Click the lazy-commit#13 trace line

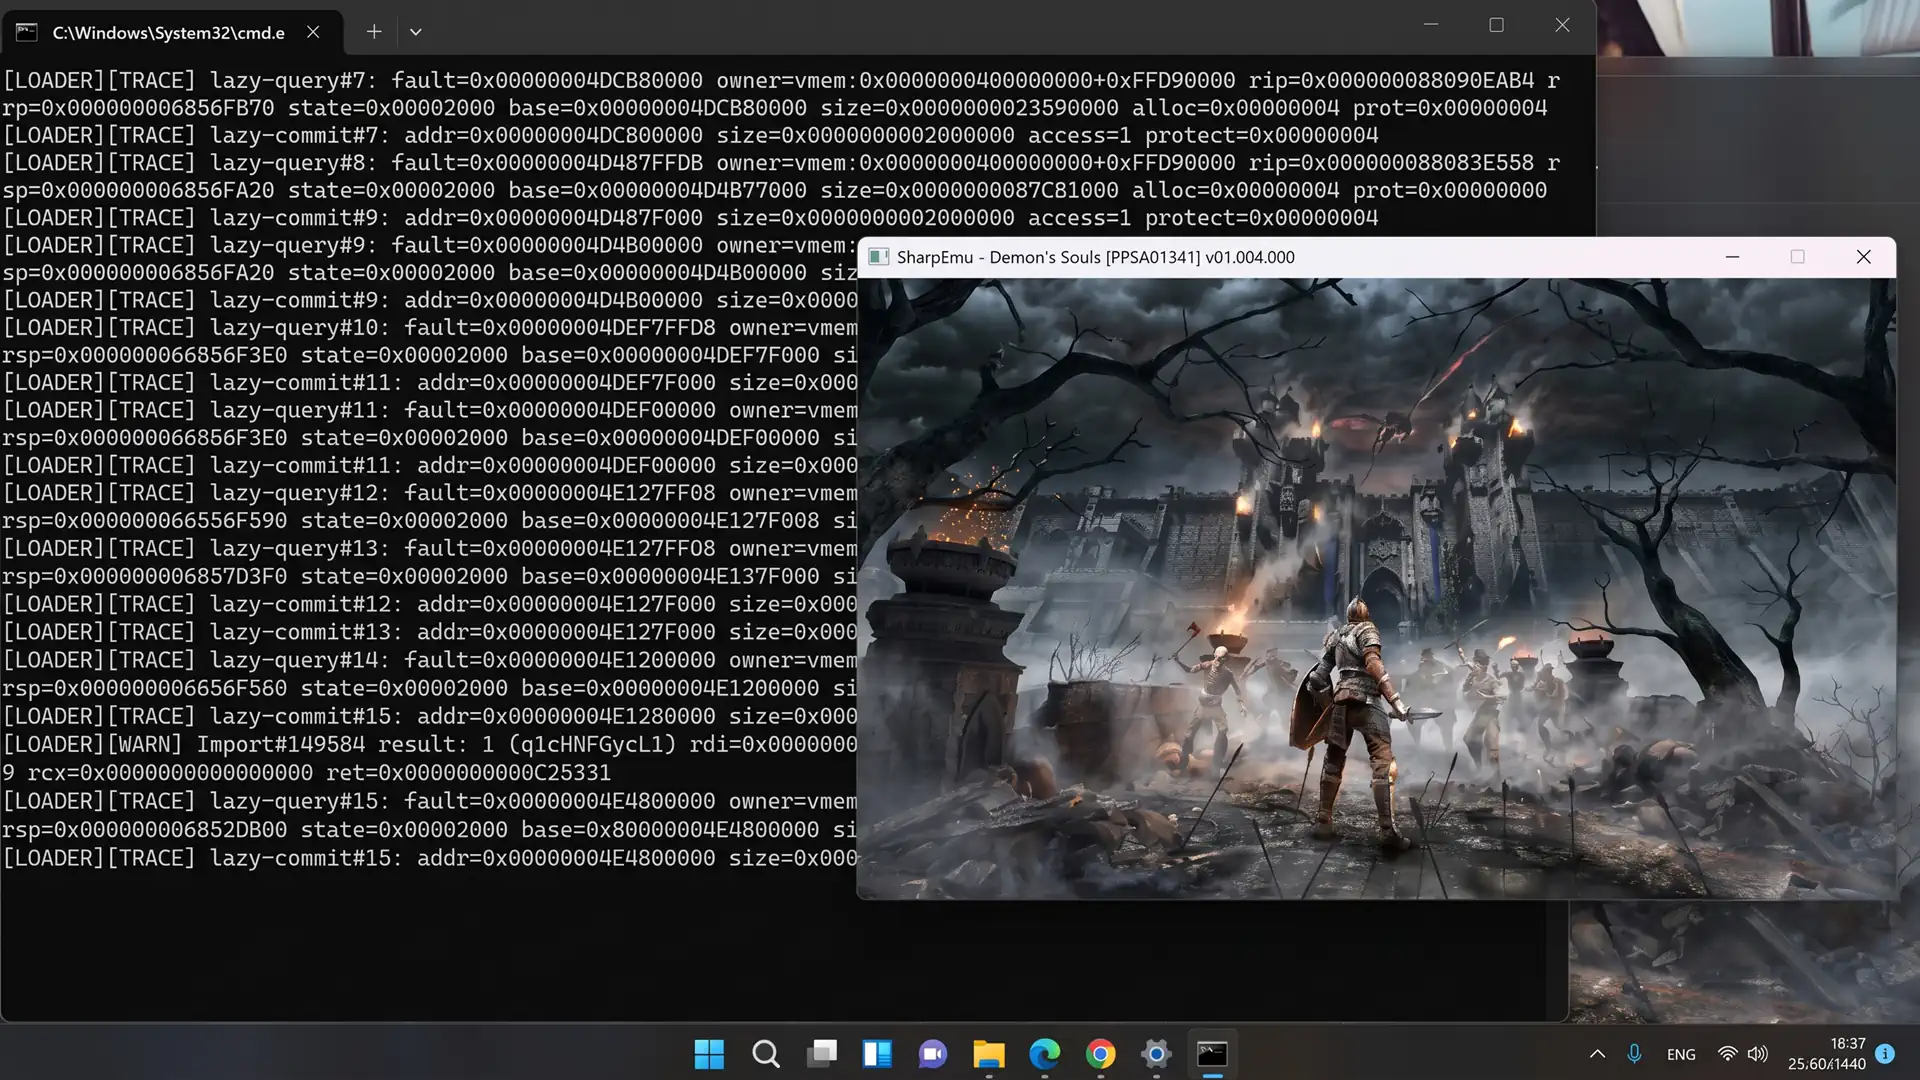(430, 632)
